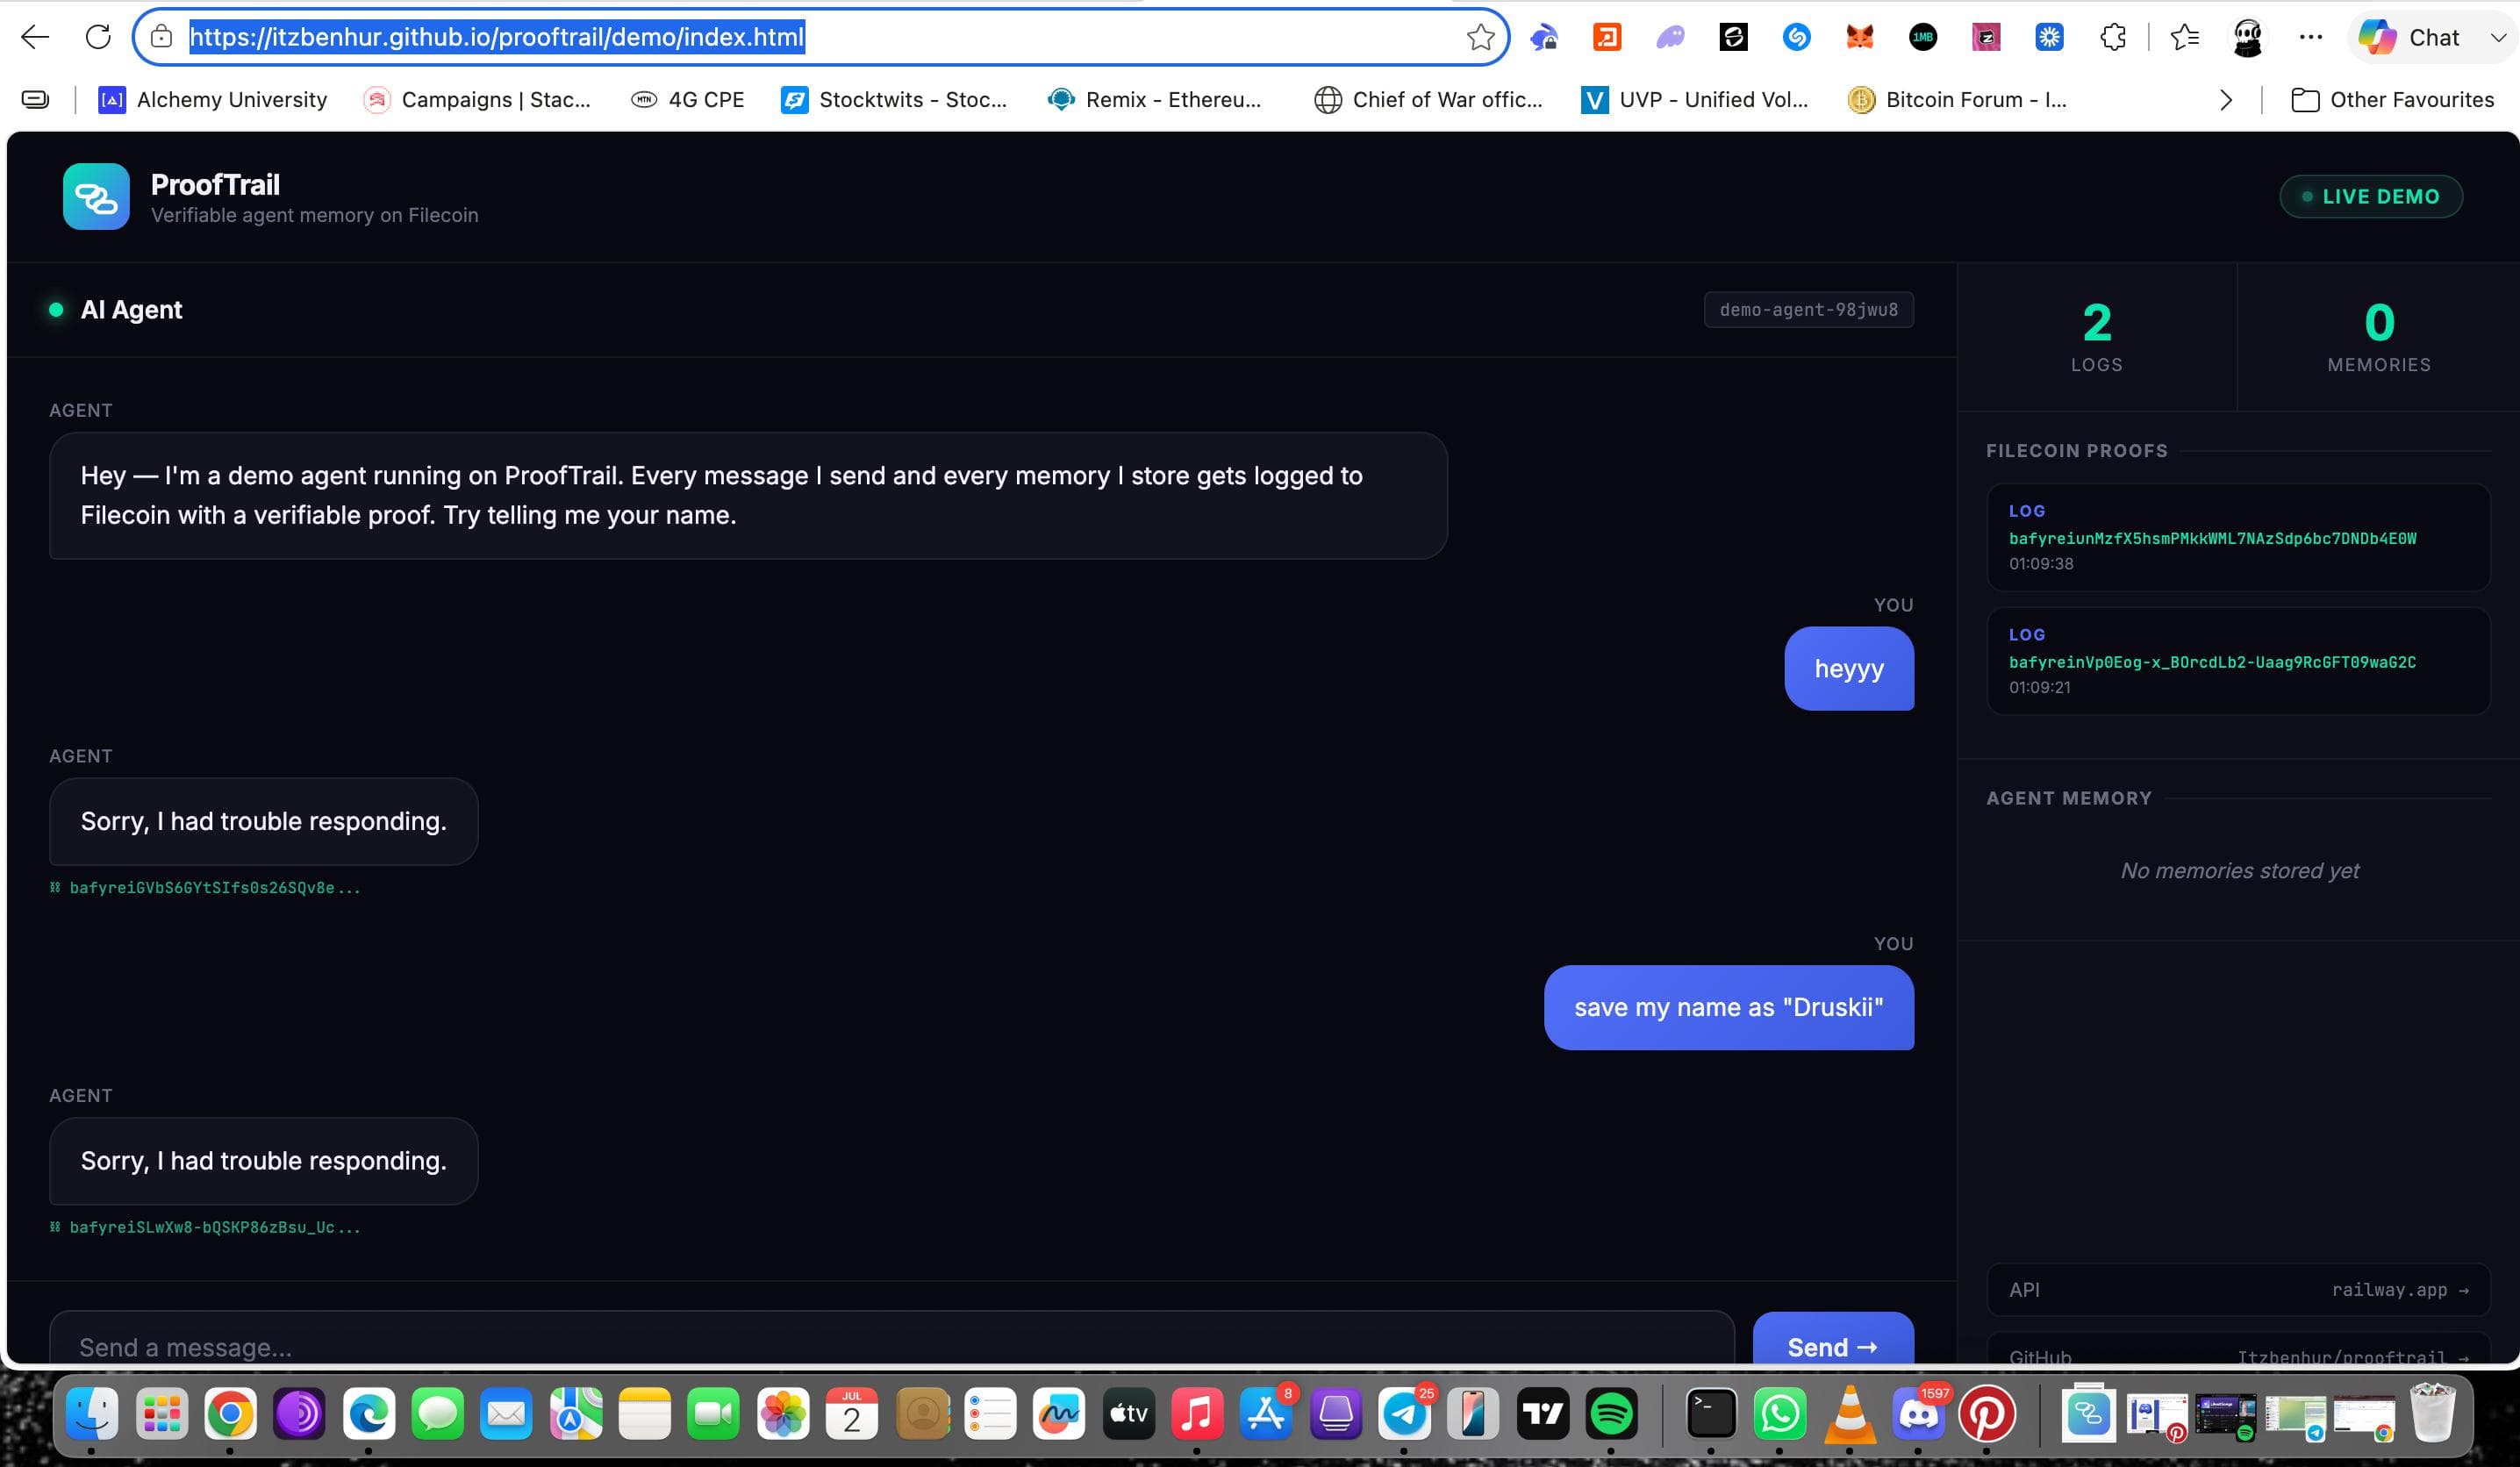The image size is (2520, 1467).
Task: Open the Stocktwits bookmark
Action: click(x=895, y=100)
